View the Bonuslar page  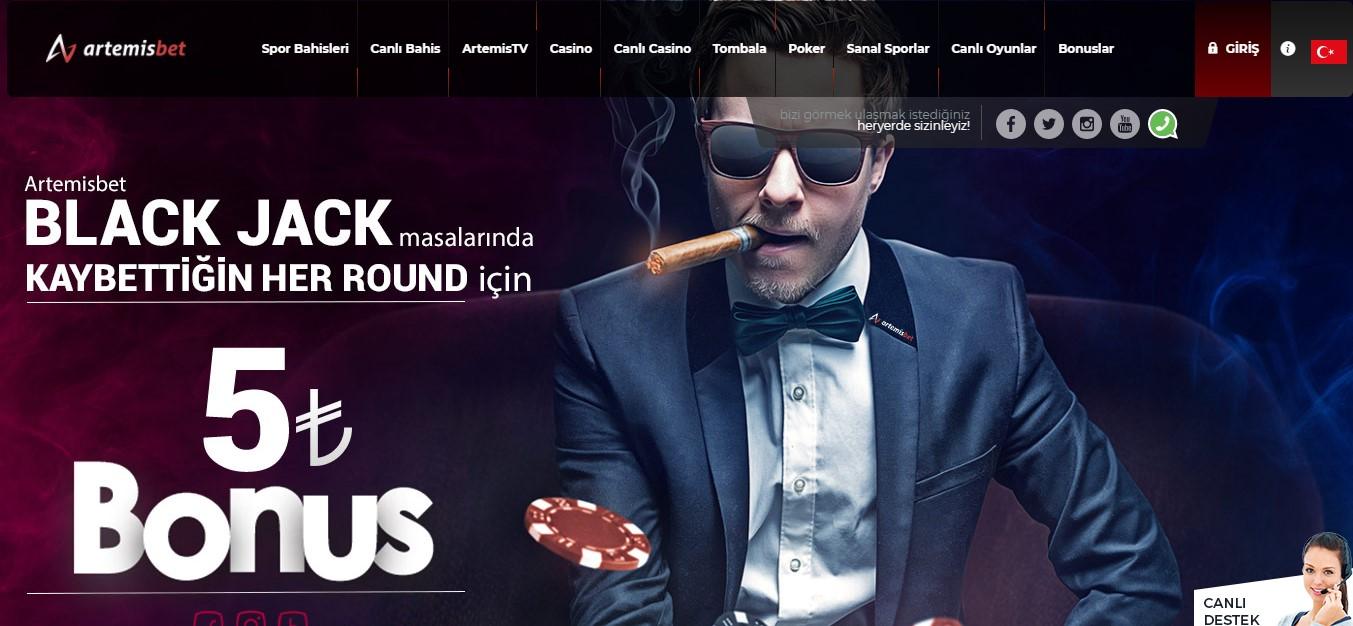pyautogui.click(x=1086, y=48)
